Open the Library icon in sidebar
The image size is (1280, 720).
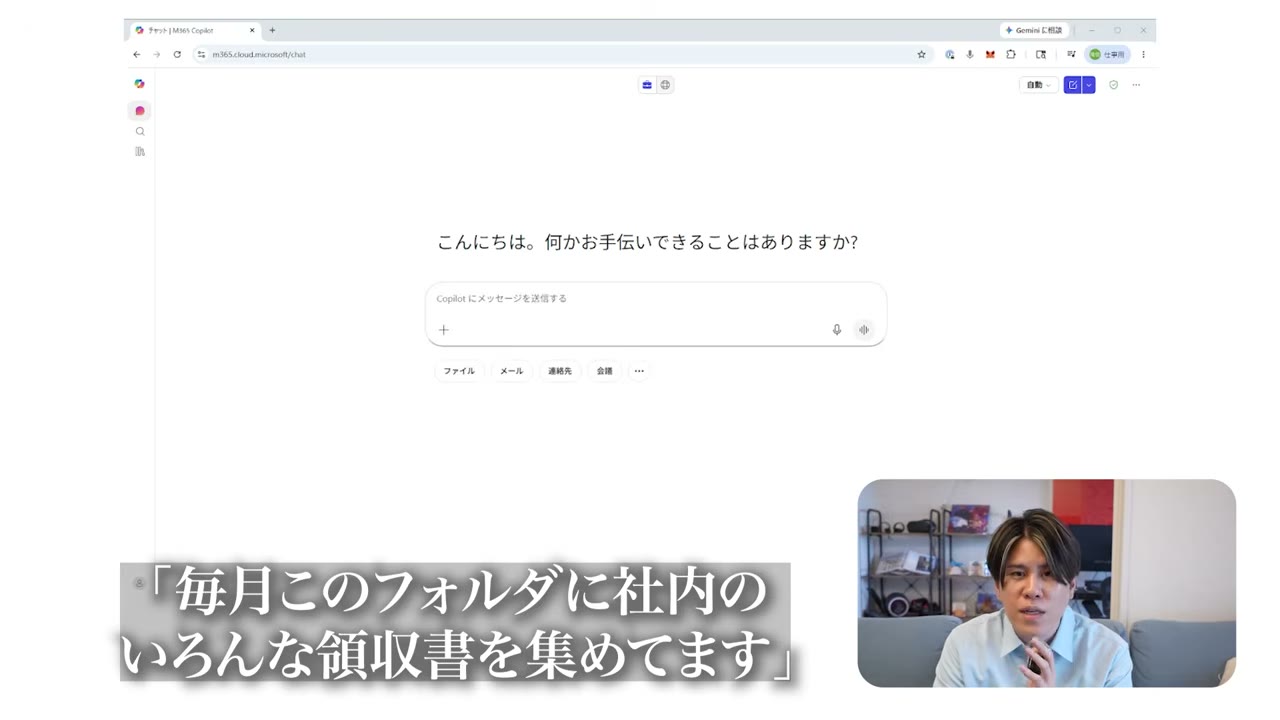[x=140, y=151]
